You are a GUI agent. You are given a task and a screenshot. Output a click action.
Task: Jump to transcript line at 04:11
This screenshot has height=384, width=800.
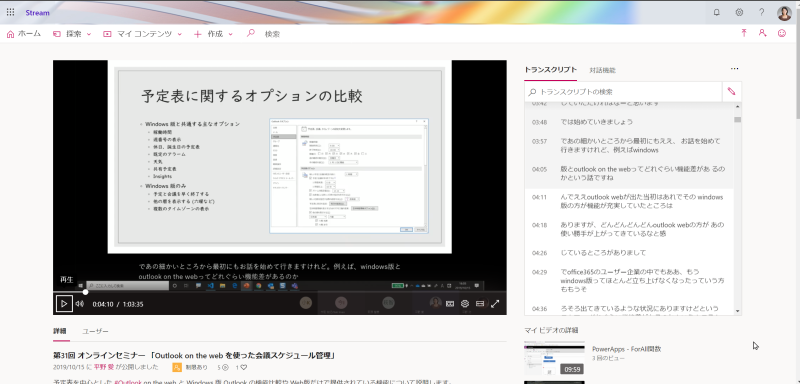[629, 201]
